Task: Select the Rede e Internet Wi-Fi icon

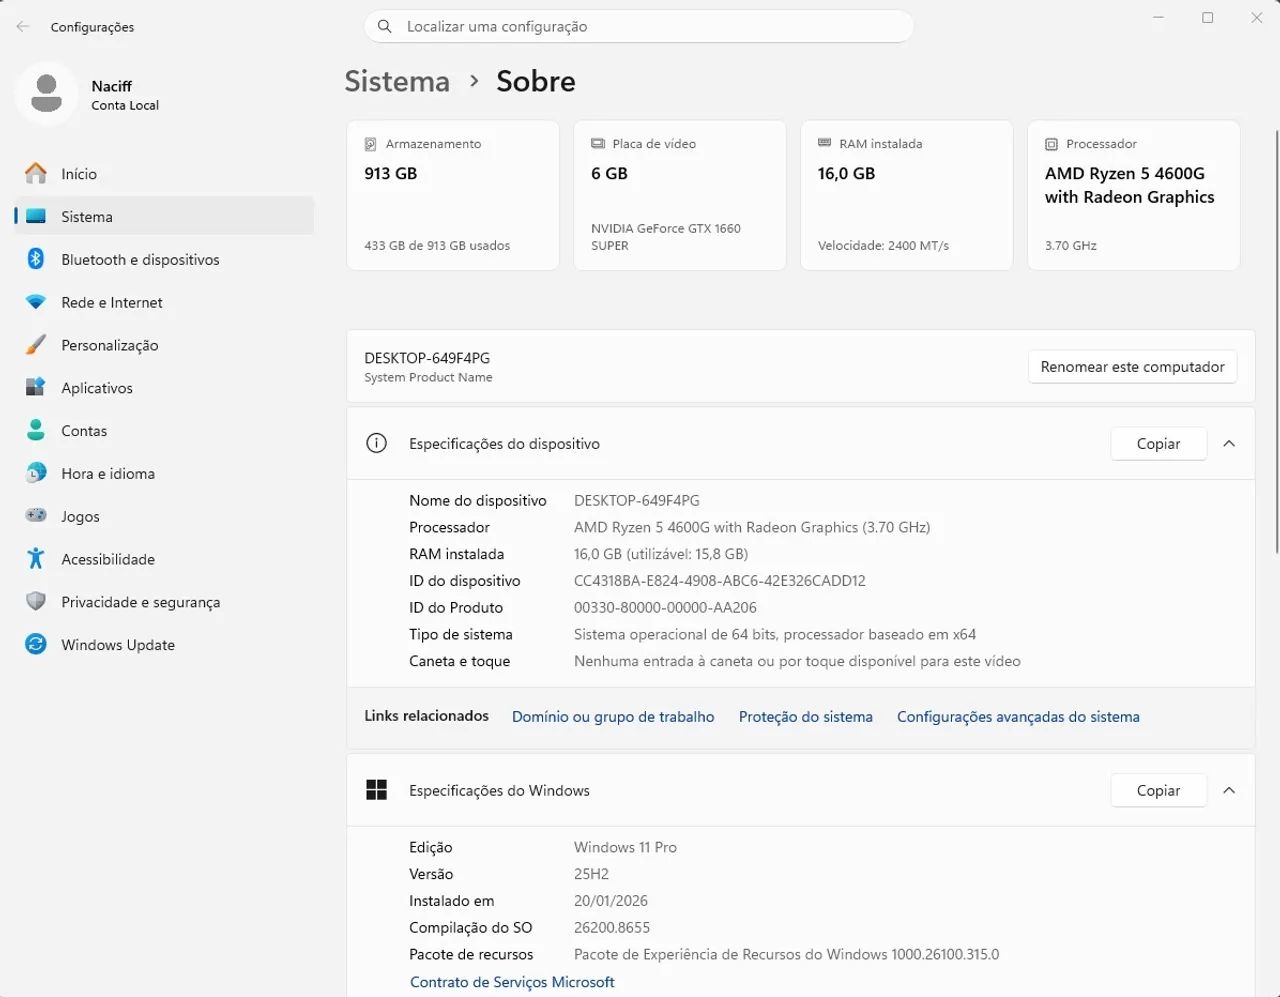Action: click(x=36, y=302)
